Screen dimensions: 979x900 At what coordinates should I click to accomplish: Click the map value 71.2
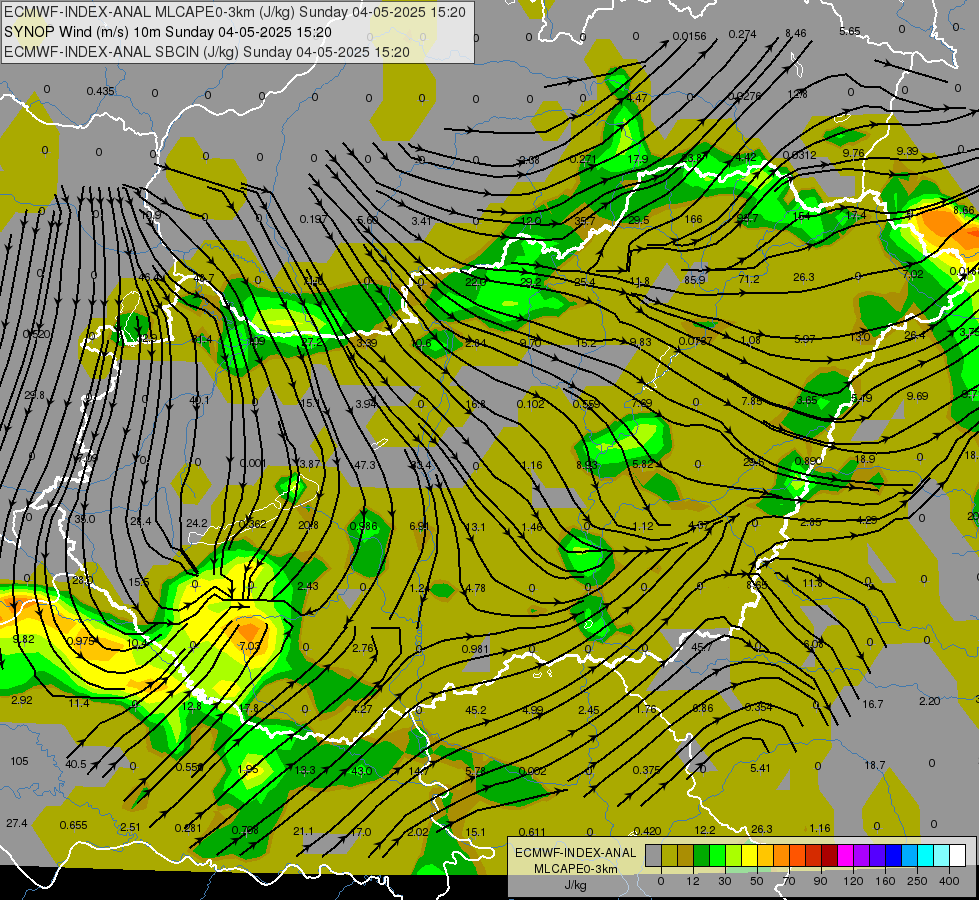tap(749, 279)
